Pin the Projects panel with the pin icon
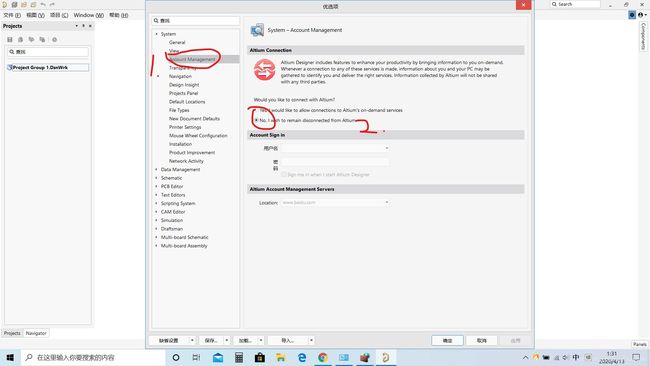Screen dimensions: 650x366 point(83,26)
